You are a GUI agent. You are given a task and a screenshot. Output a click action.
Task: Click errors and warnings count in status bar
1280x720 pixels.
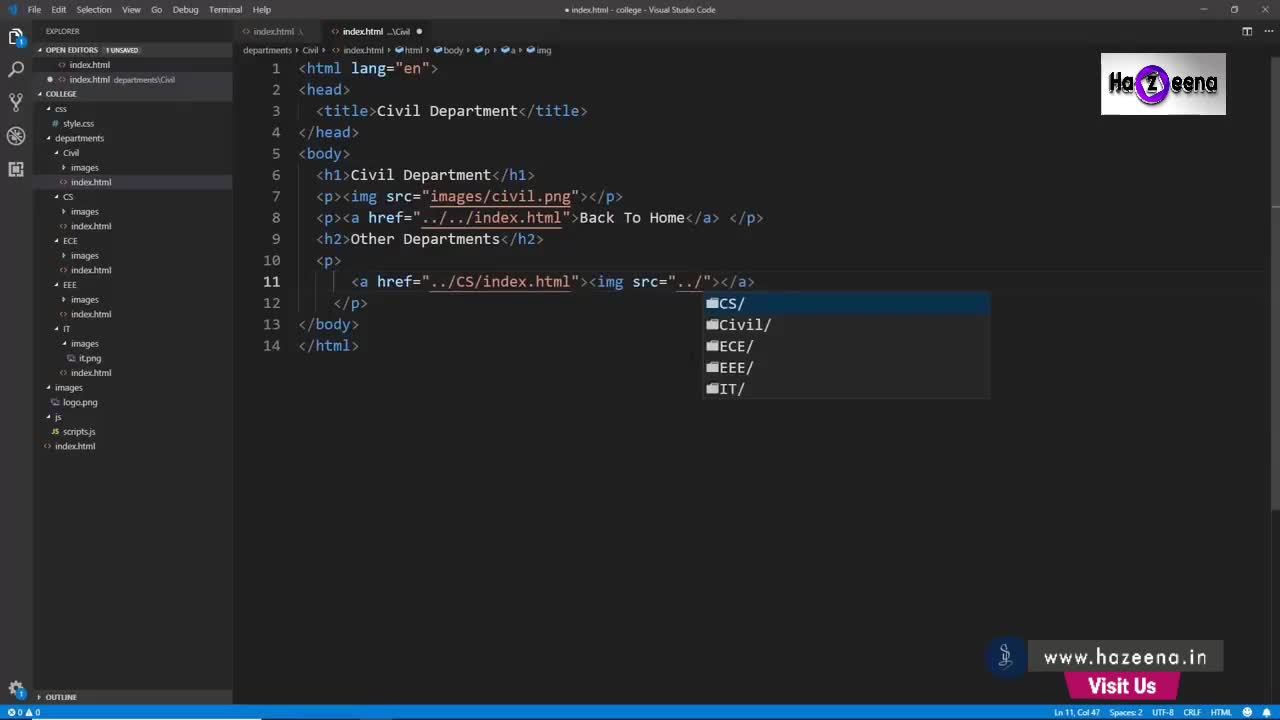click(x=22, y=712)
